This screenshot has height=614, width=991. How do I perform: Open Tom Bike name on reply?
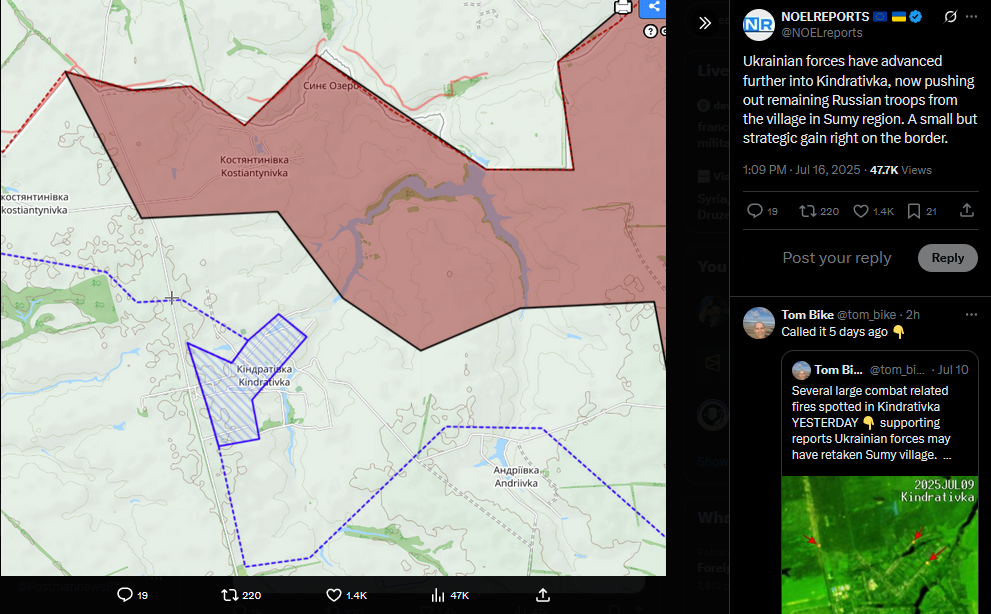click(807, 315)
